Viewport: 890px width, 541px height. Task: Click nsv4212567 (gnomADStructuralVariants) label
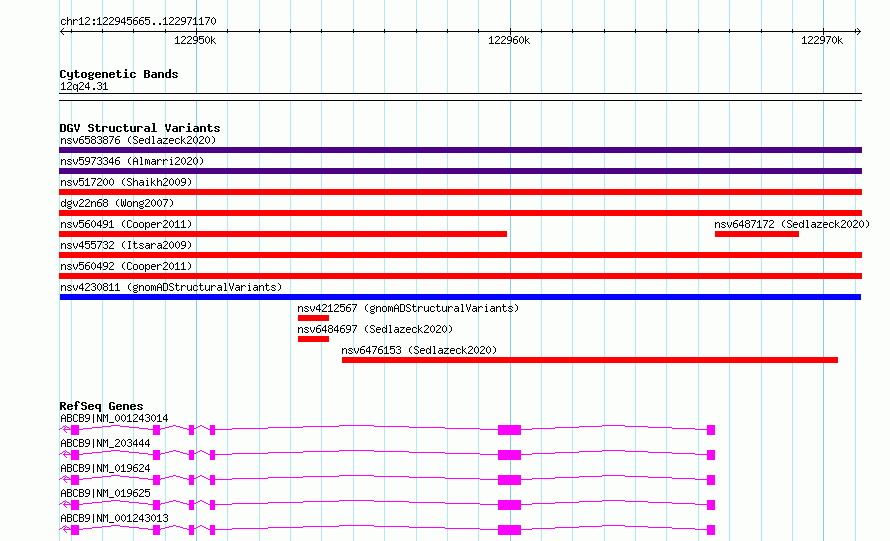coord(408,308)
